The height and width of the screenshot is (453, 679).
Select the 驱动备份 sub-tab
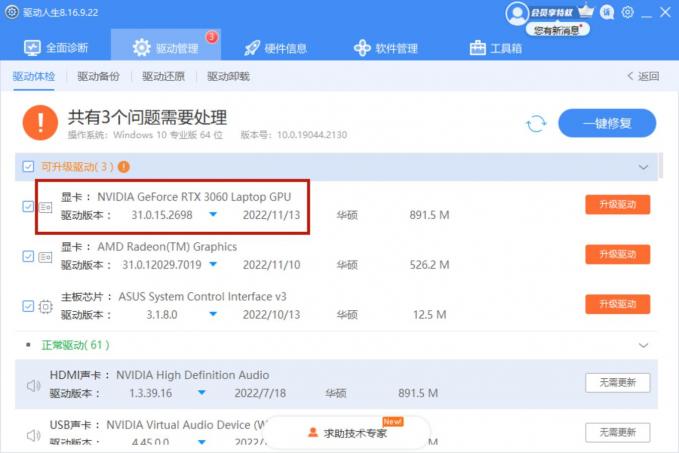[x=98, y=77]
